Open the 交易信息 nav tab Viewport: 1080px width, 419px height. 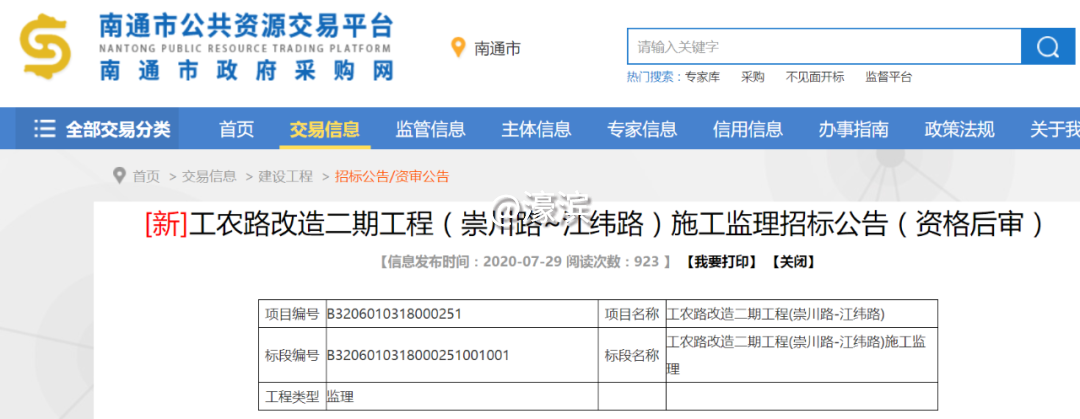[324, 129]
